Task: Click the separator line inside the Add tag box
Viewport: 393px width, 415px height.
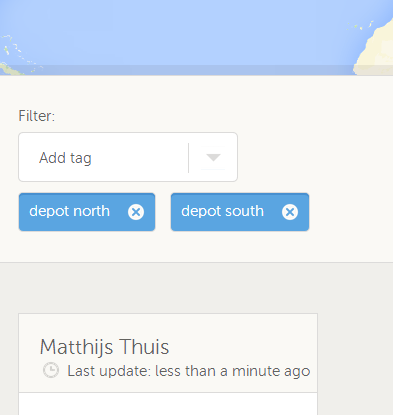Action: [189, 158]
